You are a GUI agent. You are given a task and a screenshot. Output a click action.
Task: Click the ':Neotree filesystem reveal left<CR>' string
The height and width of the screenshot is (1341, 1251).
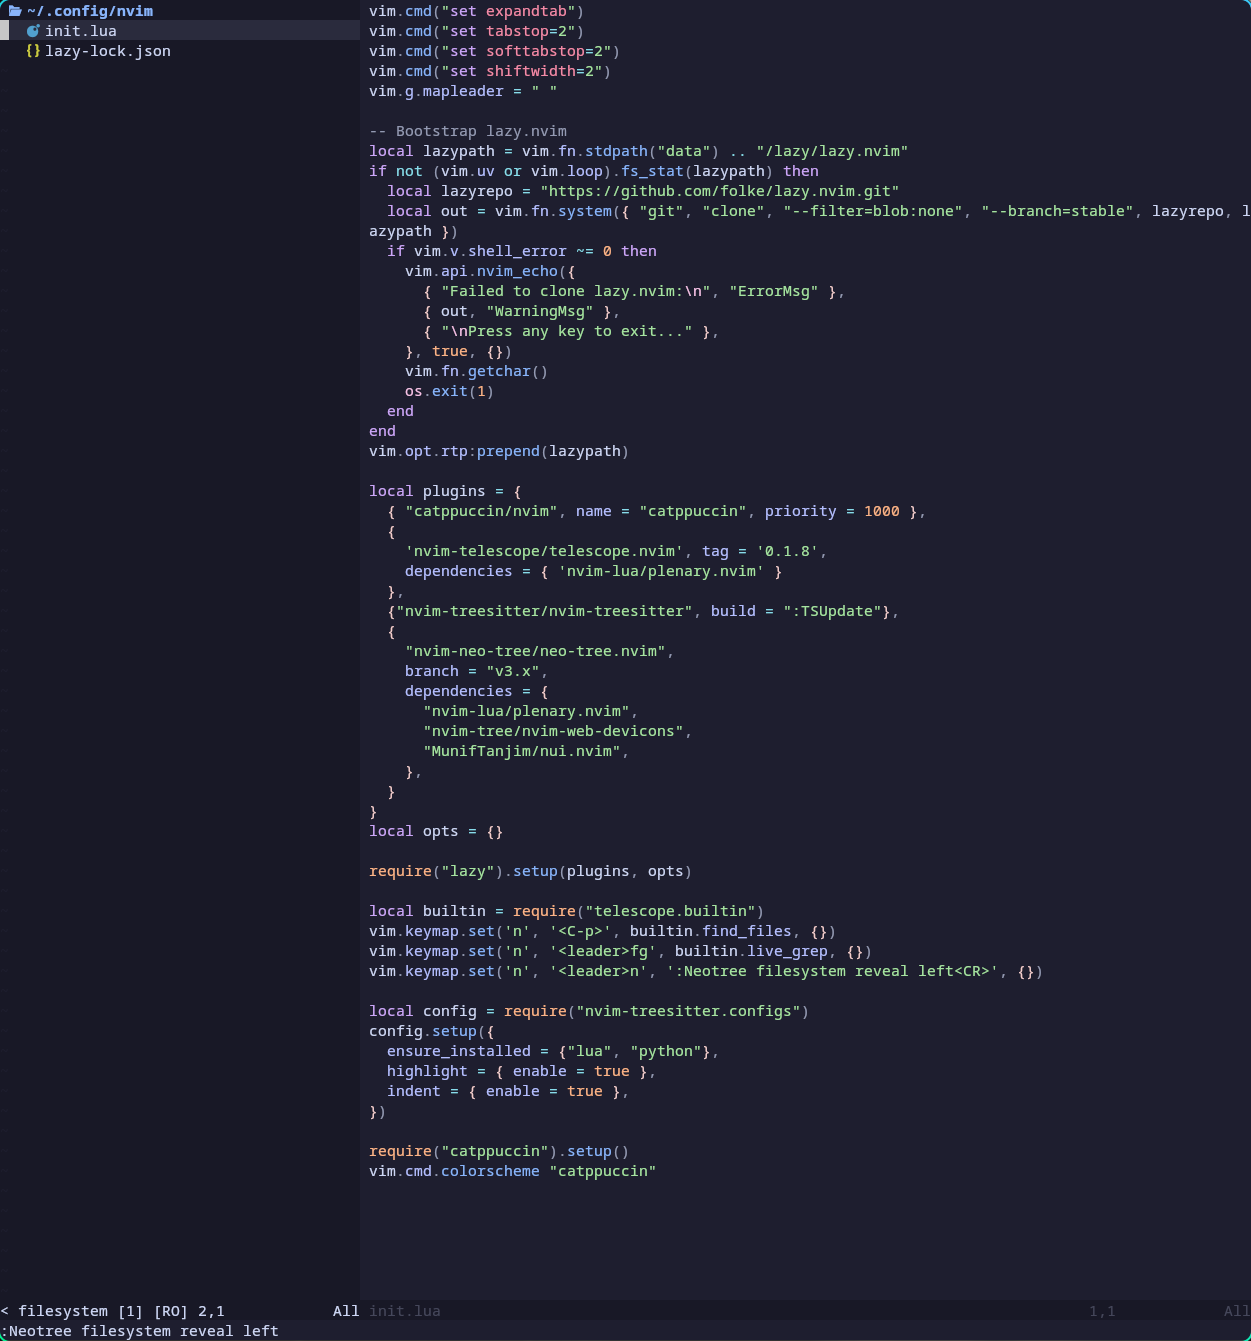click(832, 971)
